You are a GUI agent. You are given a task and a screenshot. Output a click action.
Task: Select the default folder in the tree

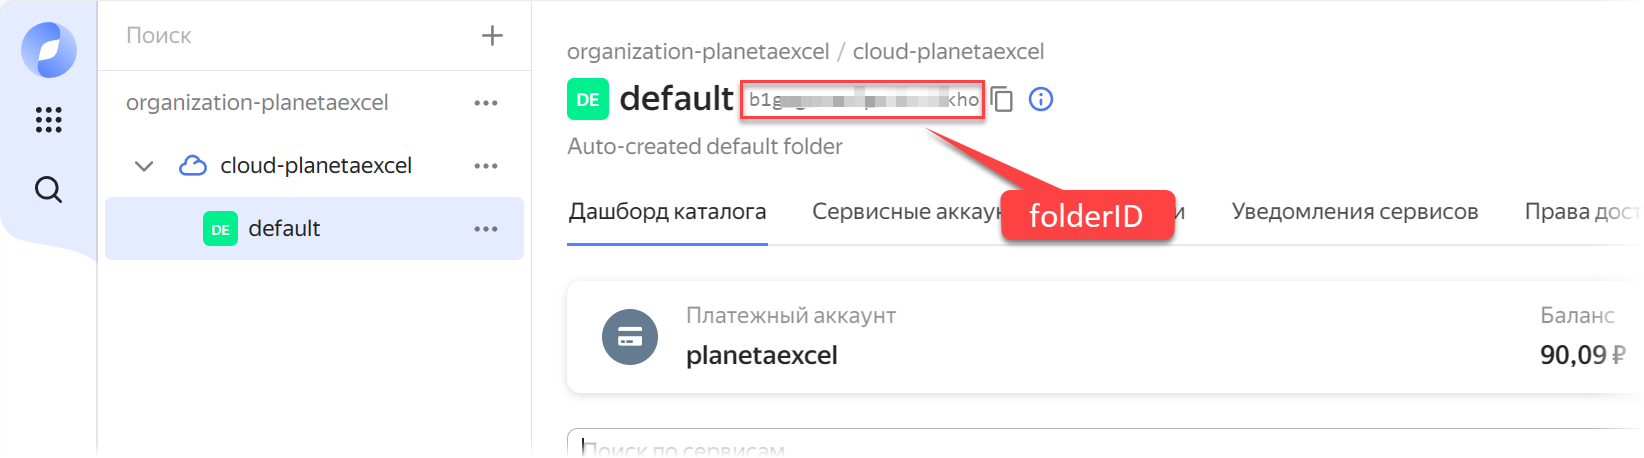point(284,229)
